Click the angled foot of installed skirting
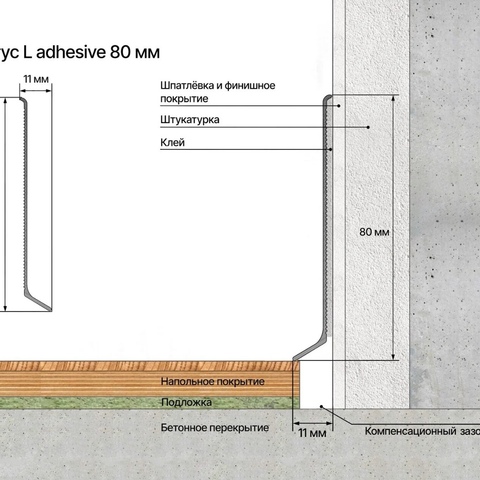This screenshot has height=480, width=480. point(309,350)
